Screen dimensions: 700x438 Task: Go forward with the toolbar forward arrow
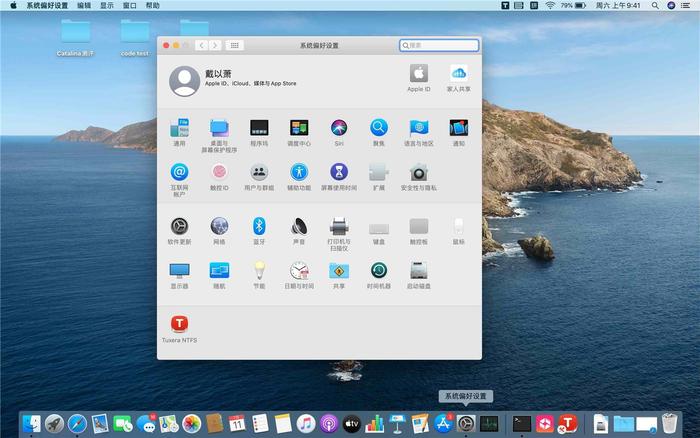215,45
